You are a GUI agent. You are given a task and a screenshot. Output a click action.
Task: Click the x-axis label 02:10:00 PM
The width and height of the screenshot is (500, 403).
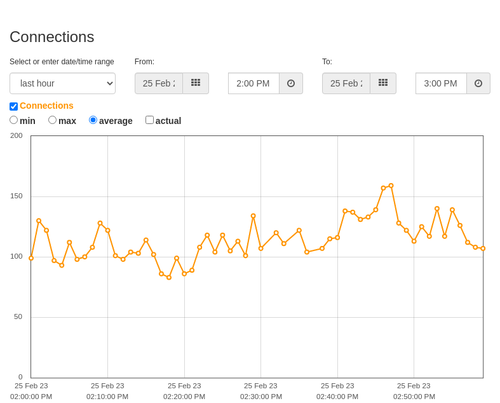coord(107,397)
